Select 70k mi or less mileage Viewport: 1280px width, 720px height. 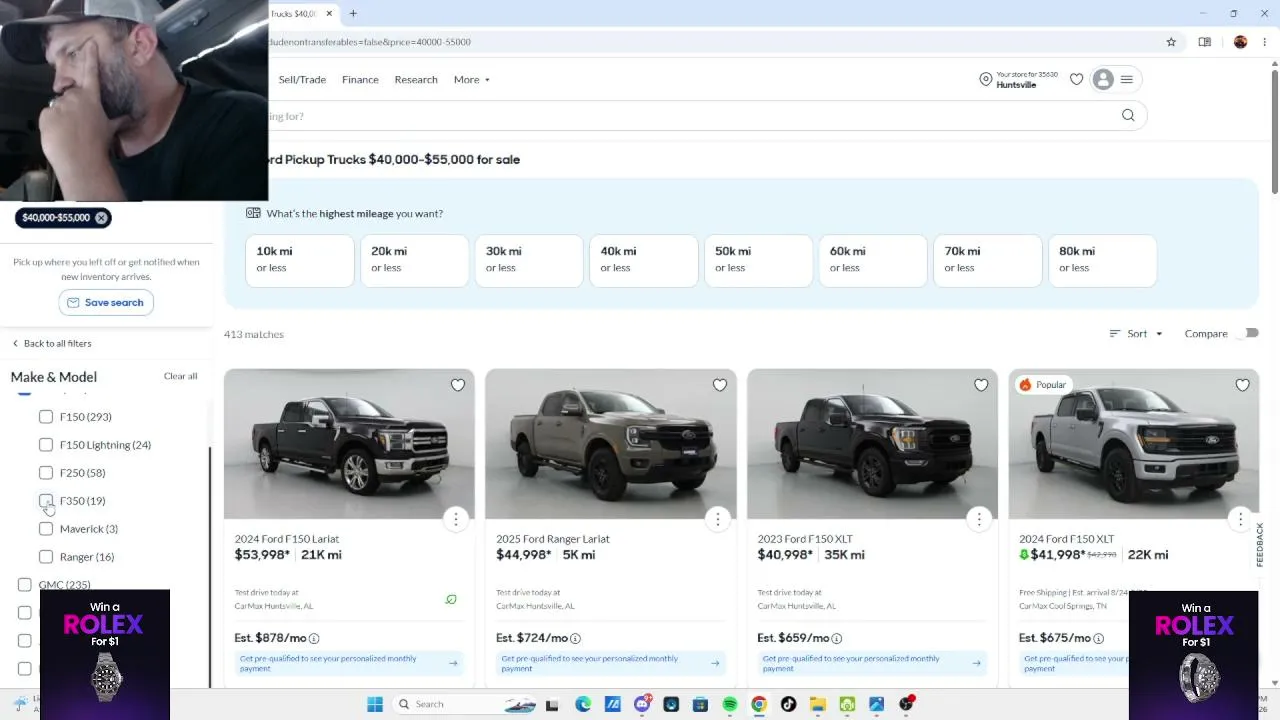point(988,260)
